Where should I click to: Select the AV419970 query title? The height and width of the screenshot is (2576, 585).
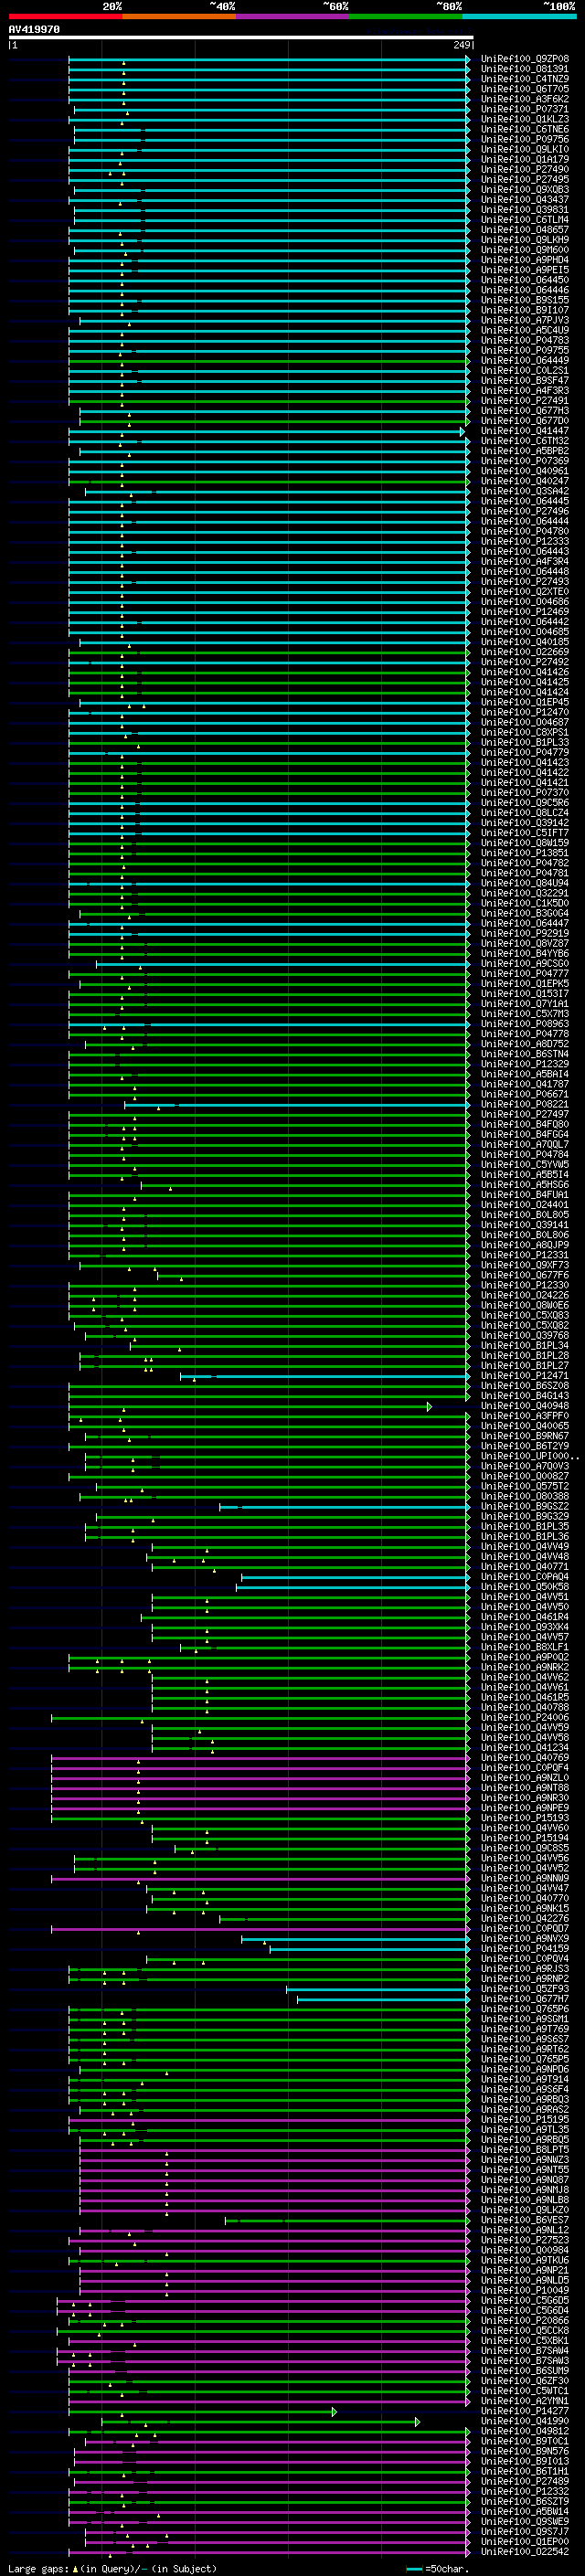pos(34,30)
